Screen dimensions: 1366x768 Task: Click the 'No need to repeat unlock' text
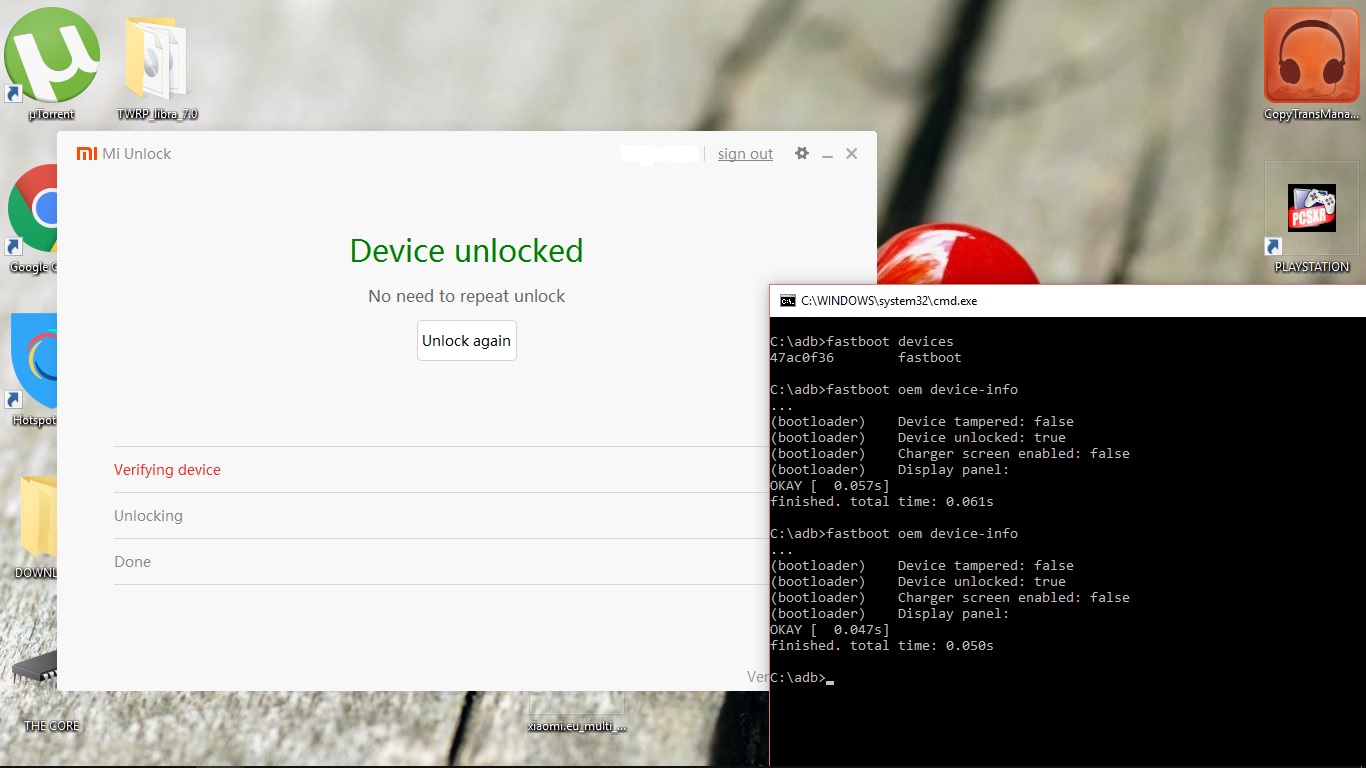click(466, 296)
